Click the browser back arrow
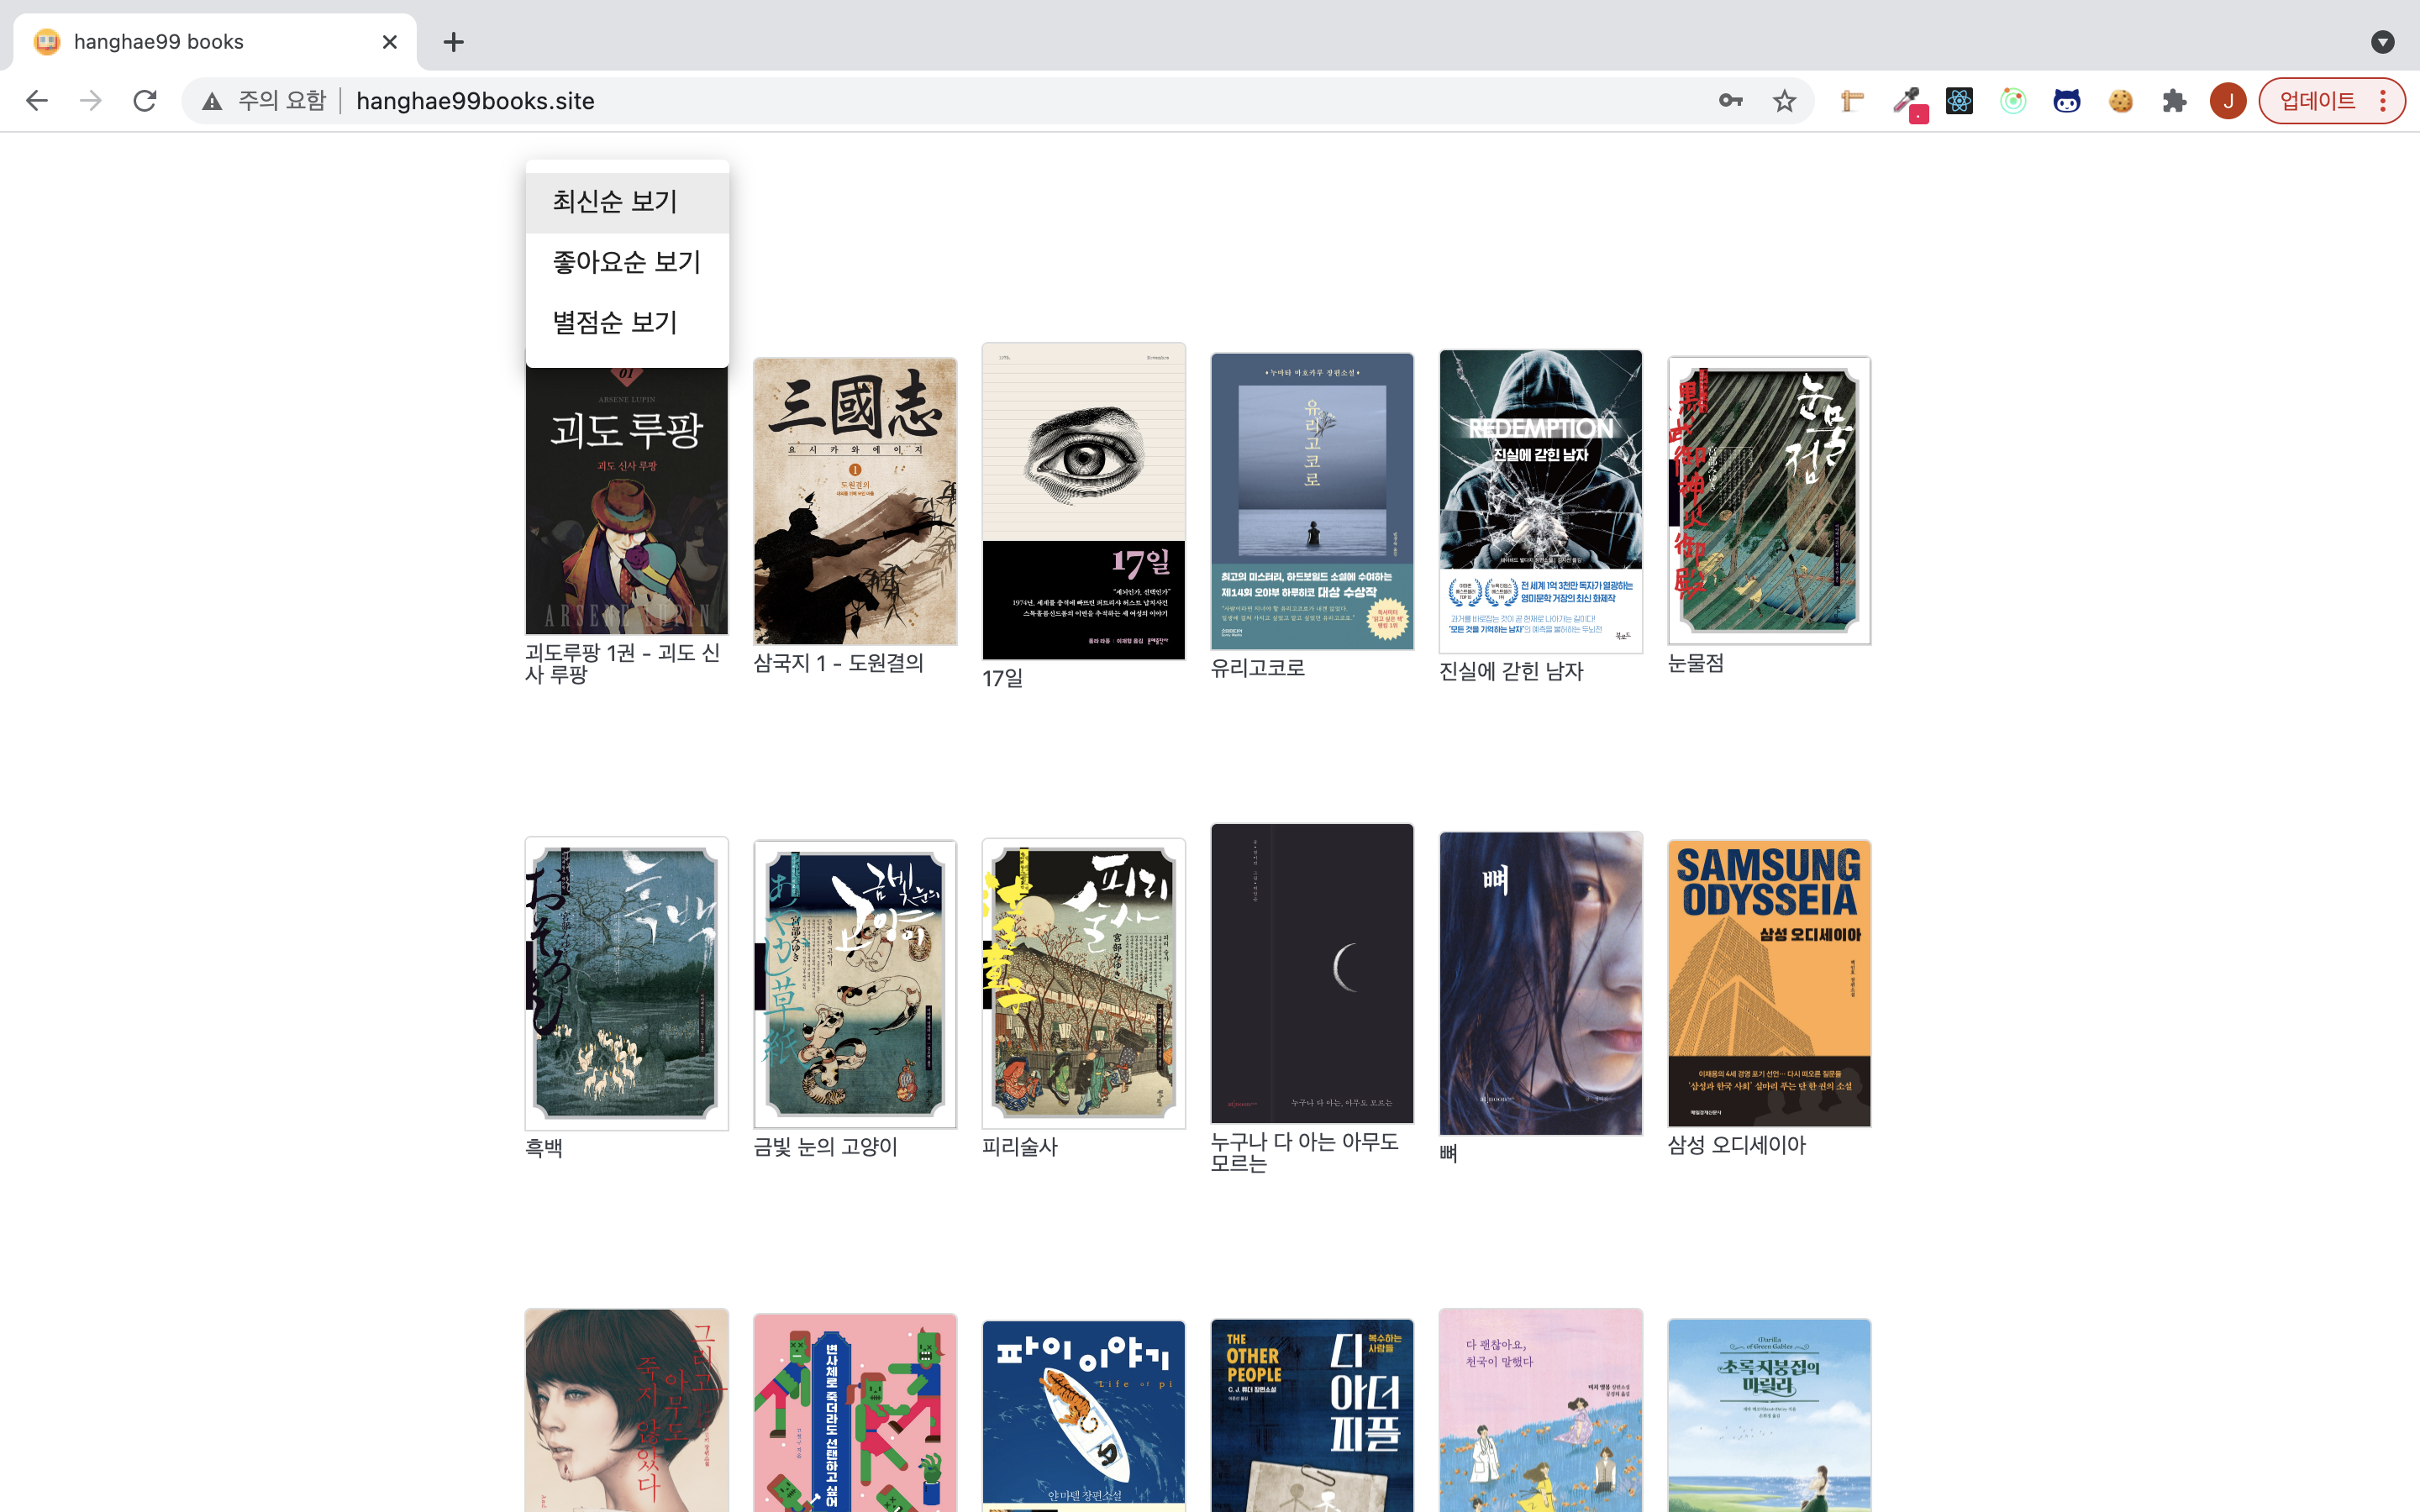This screenshot has height=1512, width=2420. [37, 101]
